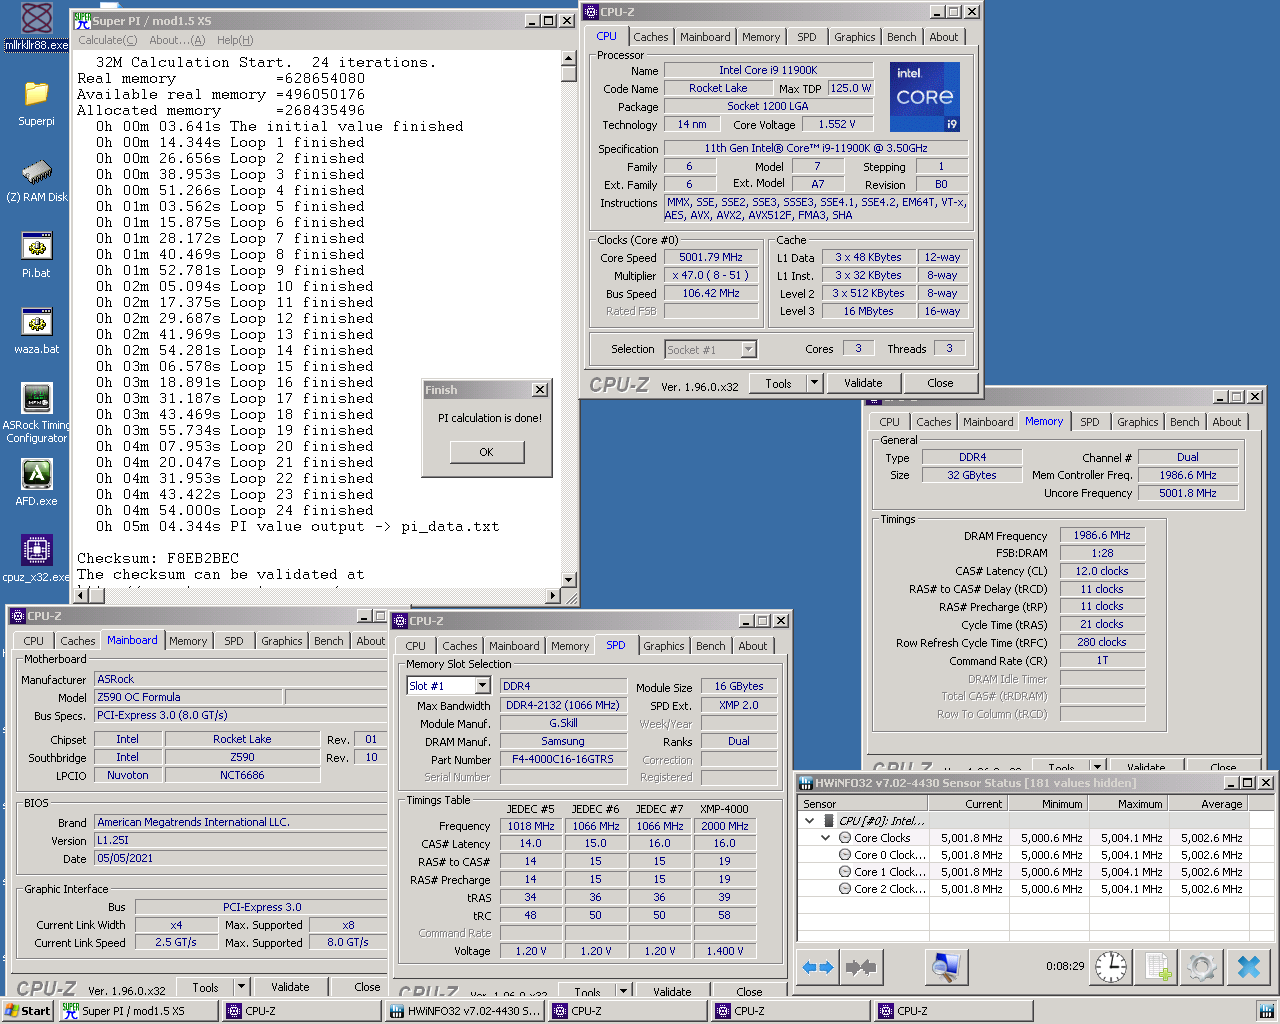Click Tools button in the CPU-Z CPU window
This screenshot has height=1024, width=1280.
click(x=778, y=382)
